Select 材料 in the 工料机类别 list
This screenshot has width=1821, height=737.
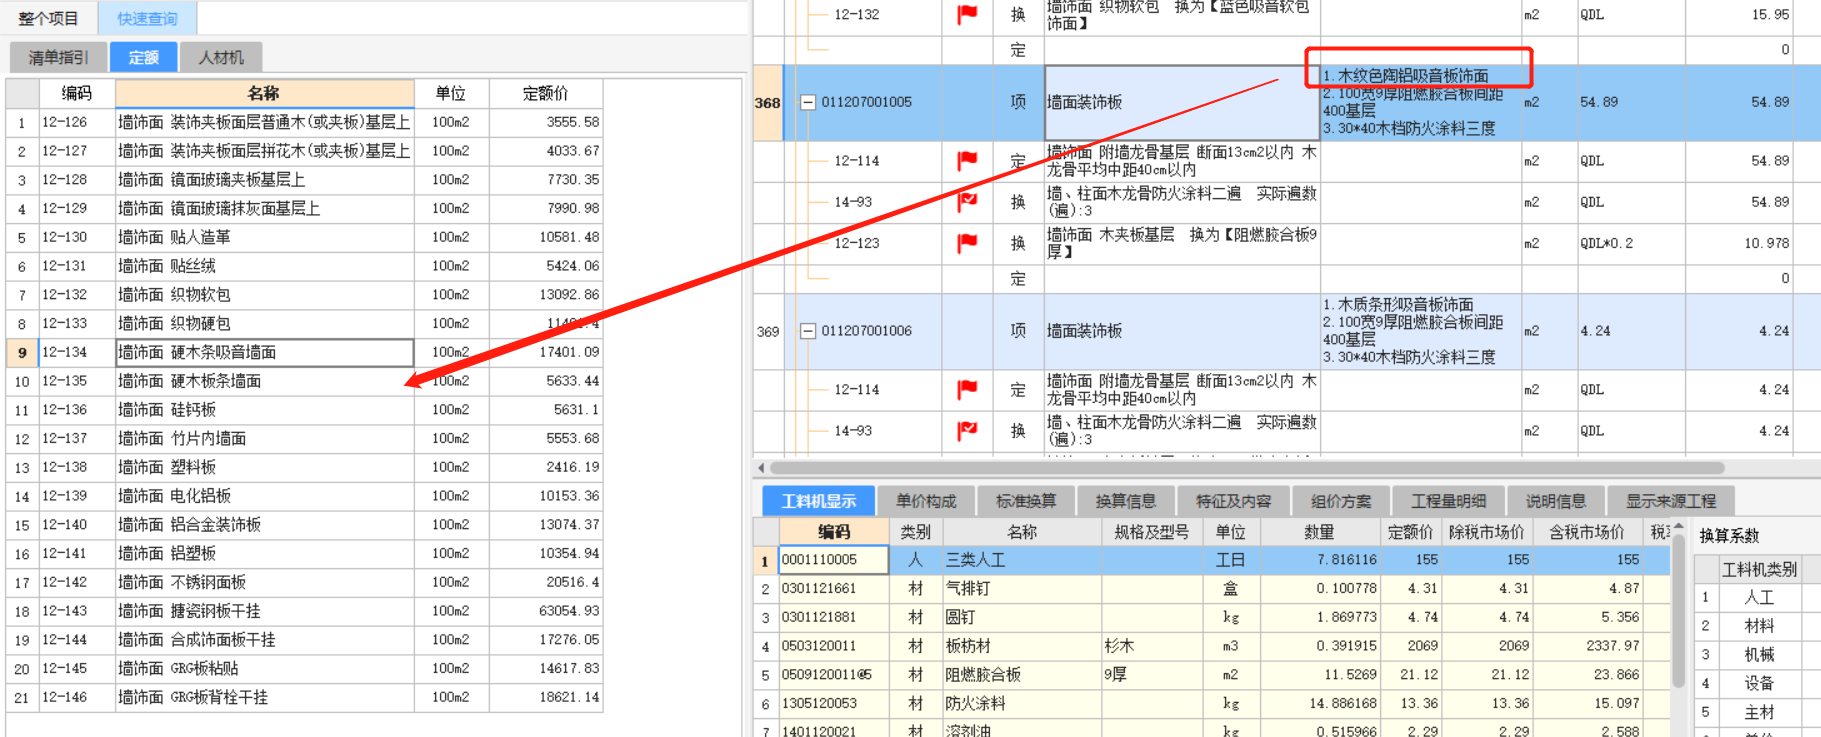[x=1758, y=626]
